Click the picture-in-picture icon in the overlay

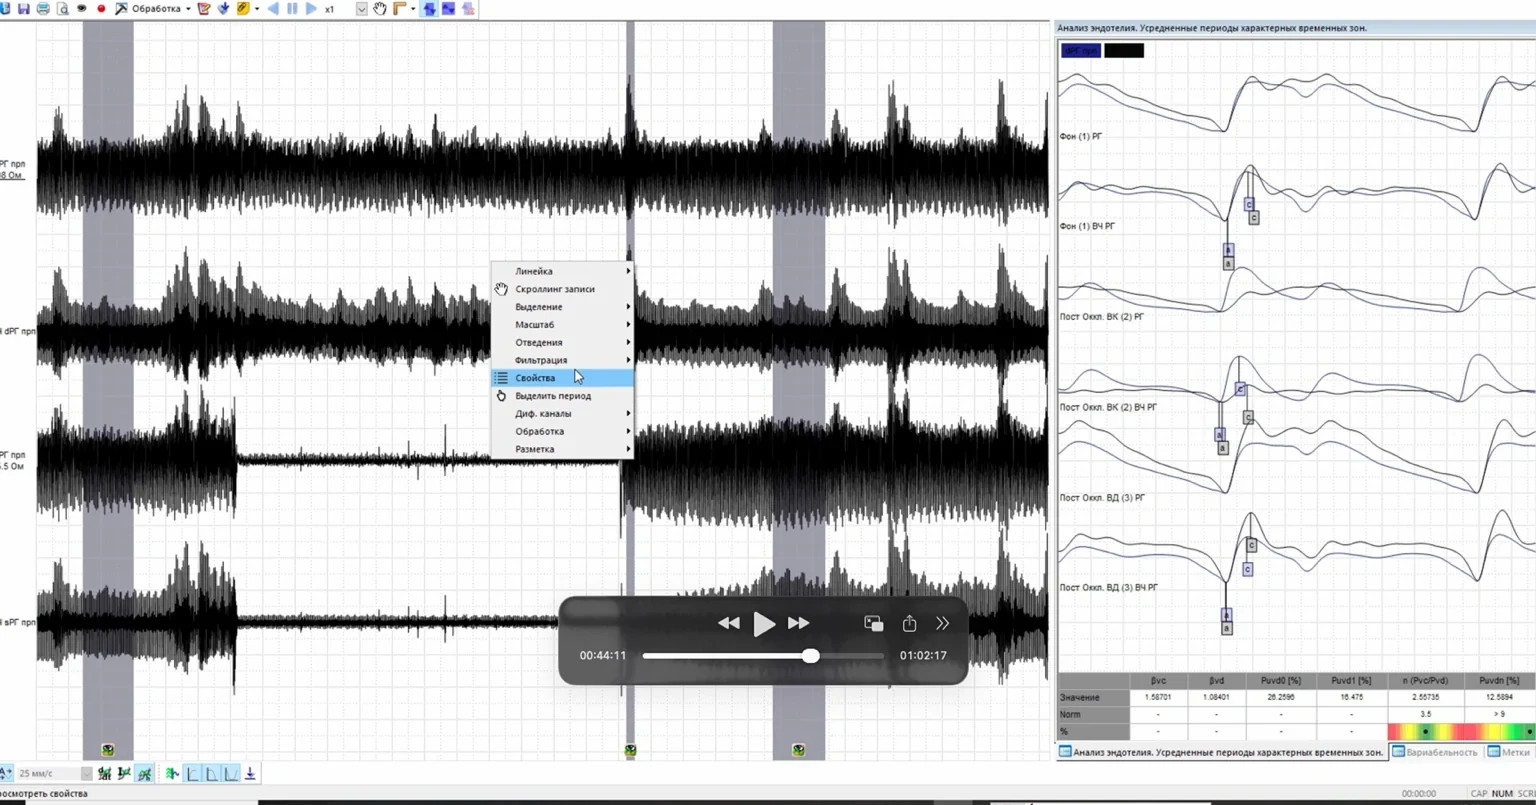874,623
